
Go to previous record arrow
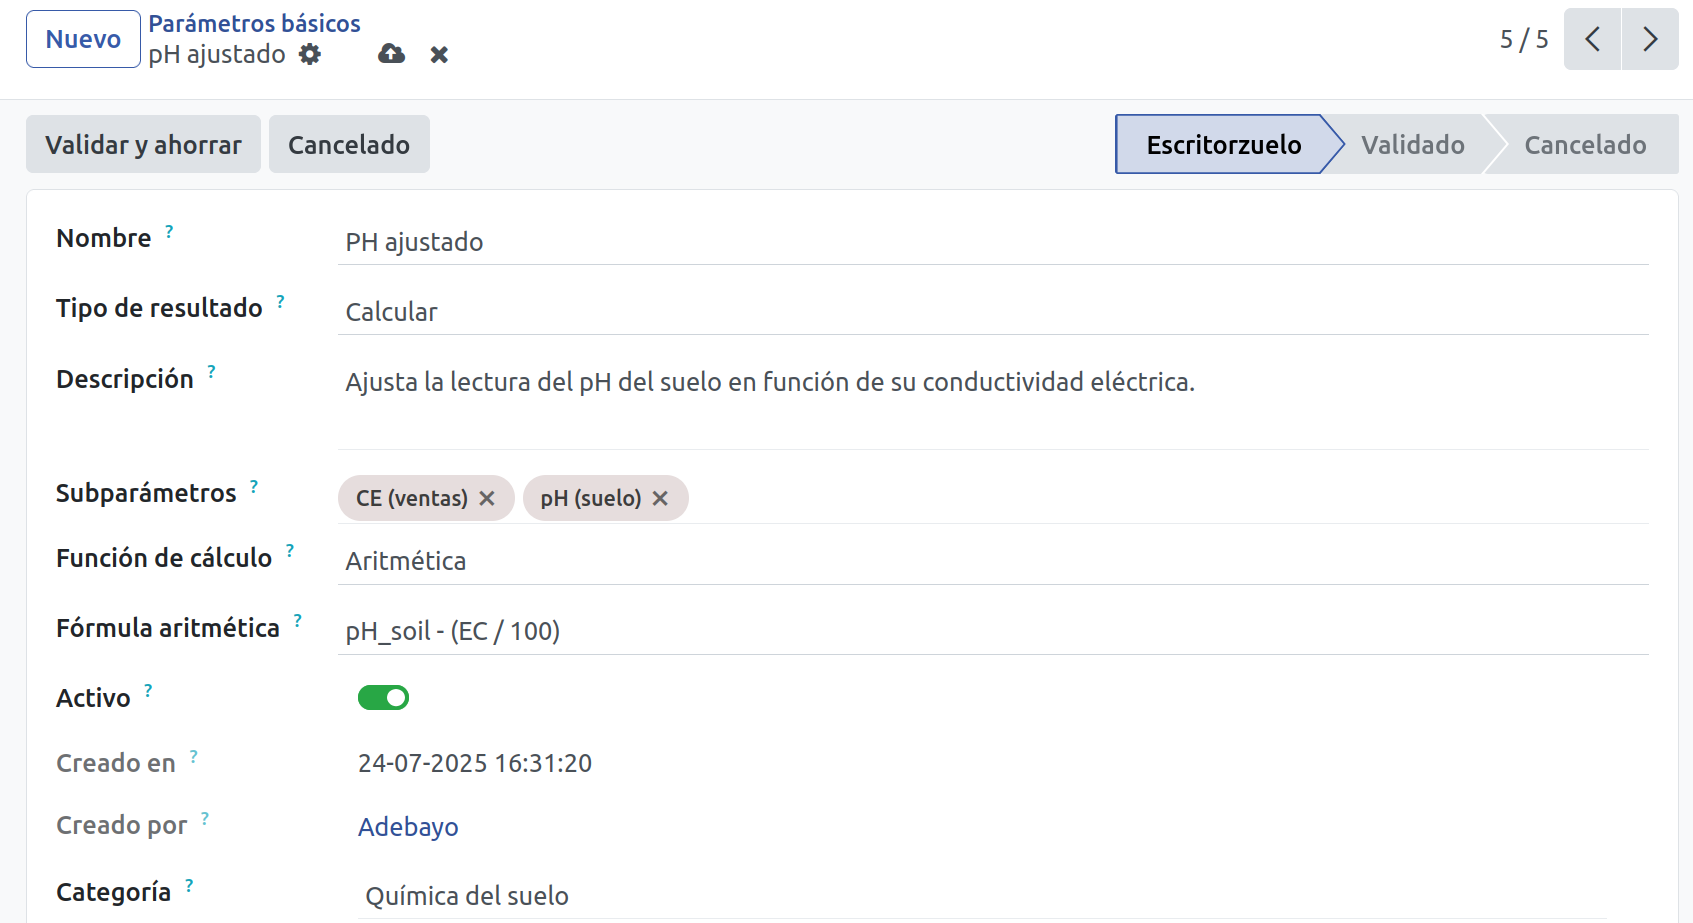pyautogui.click(x=1592, y=39)
